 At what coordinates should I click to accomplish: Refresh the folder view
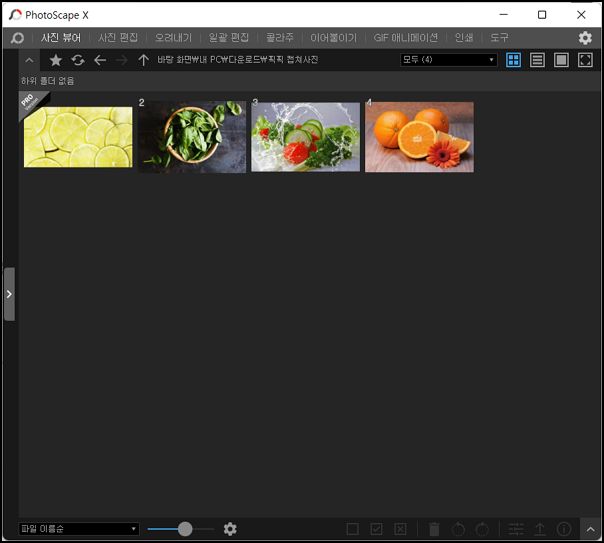[x=78, y=60]
